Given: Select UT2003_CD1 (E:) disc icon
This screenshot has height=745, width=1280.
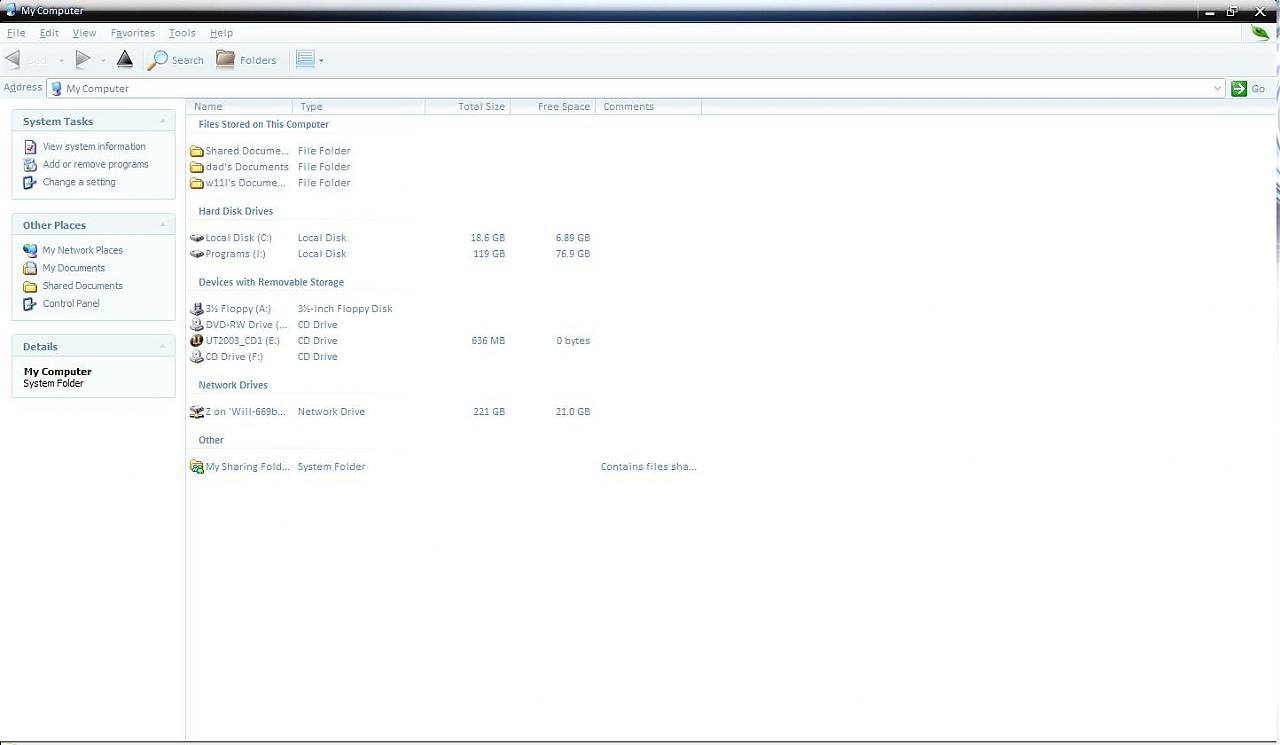Looking at the screenshot, I should (x=197, y=341).
